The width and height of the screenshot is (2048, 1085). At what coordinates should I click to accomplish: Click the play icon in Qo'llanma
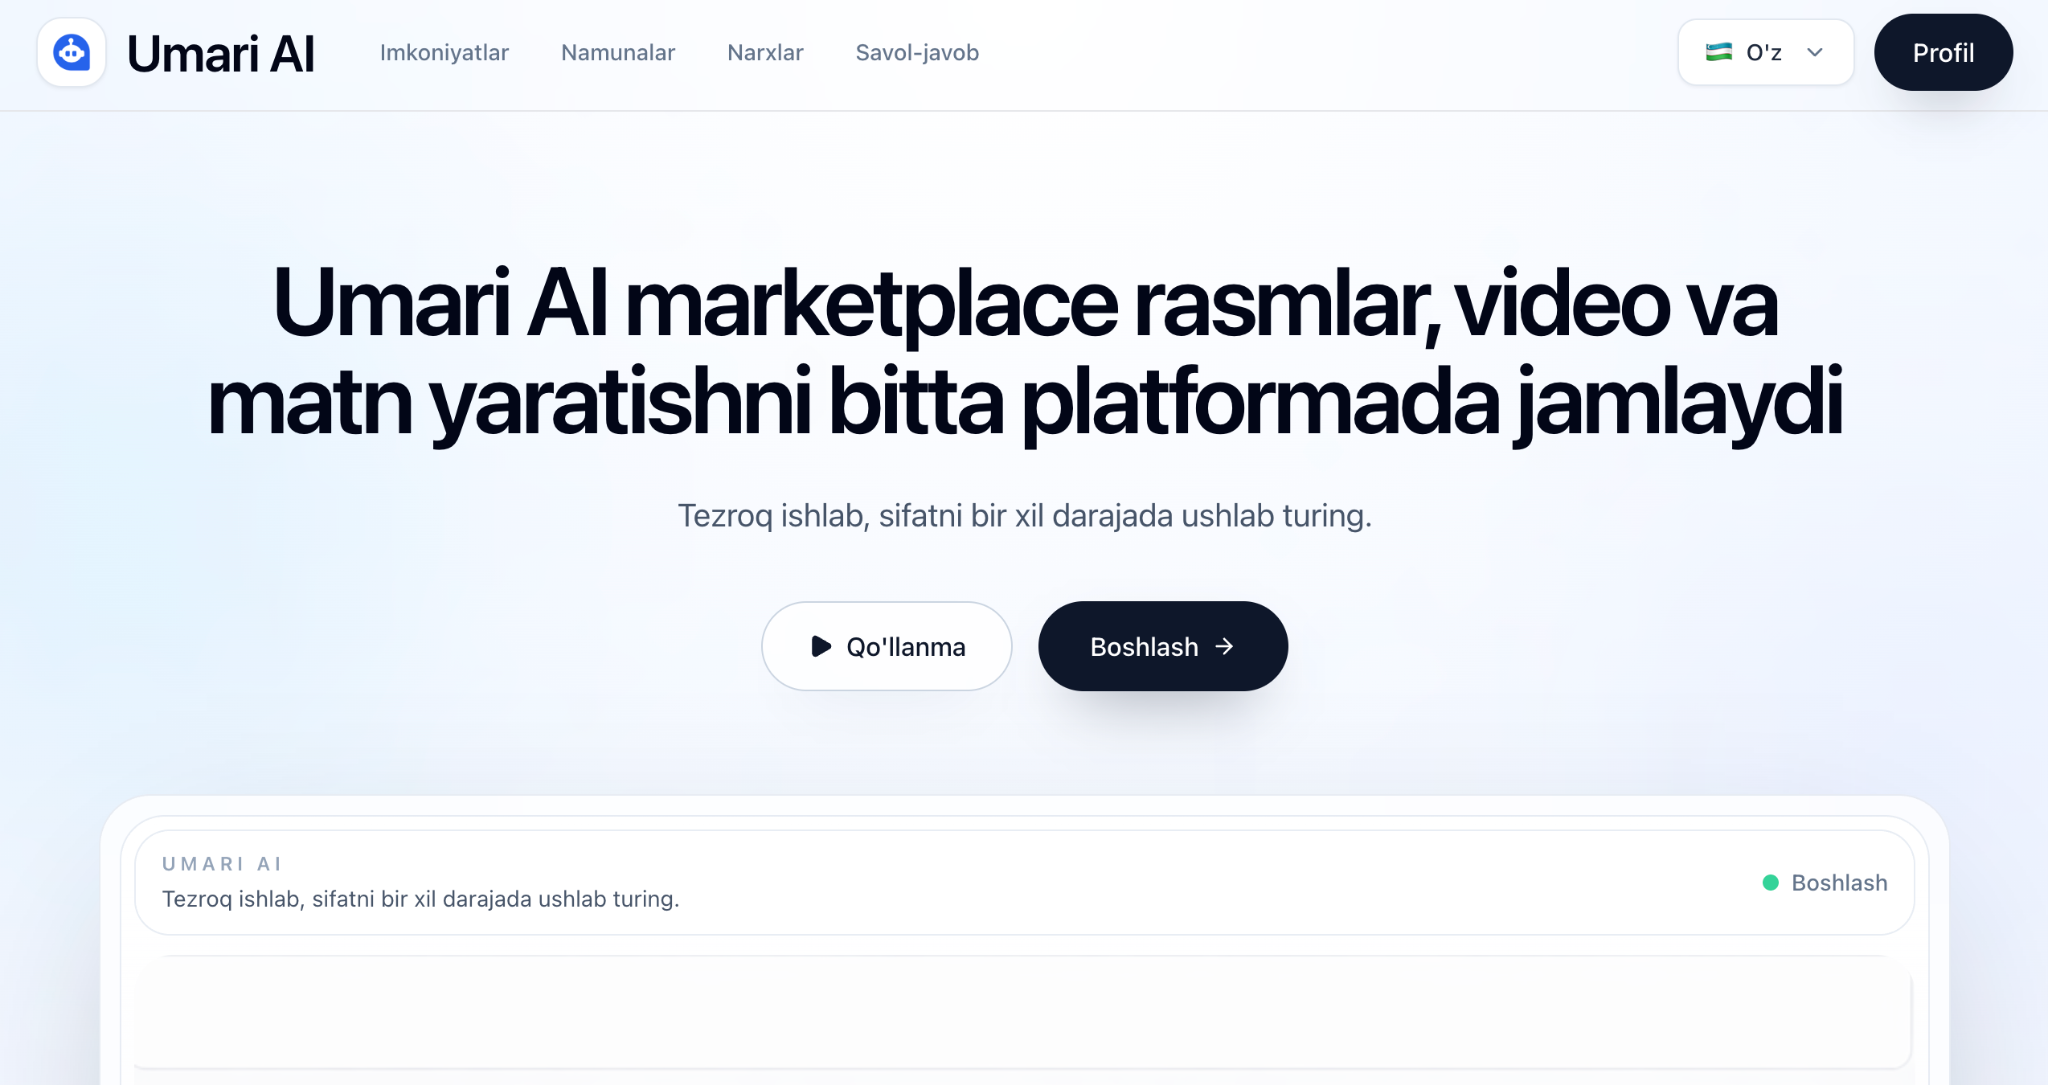(821, 647)
